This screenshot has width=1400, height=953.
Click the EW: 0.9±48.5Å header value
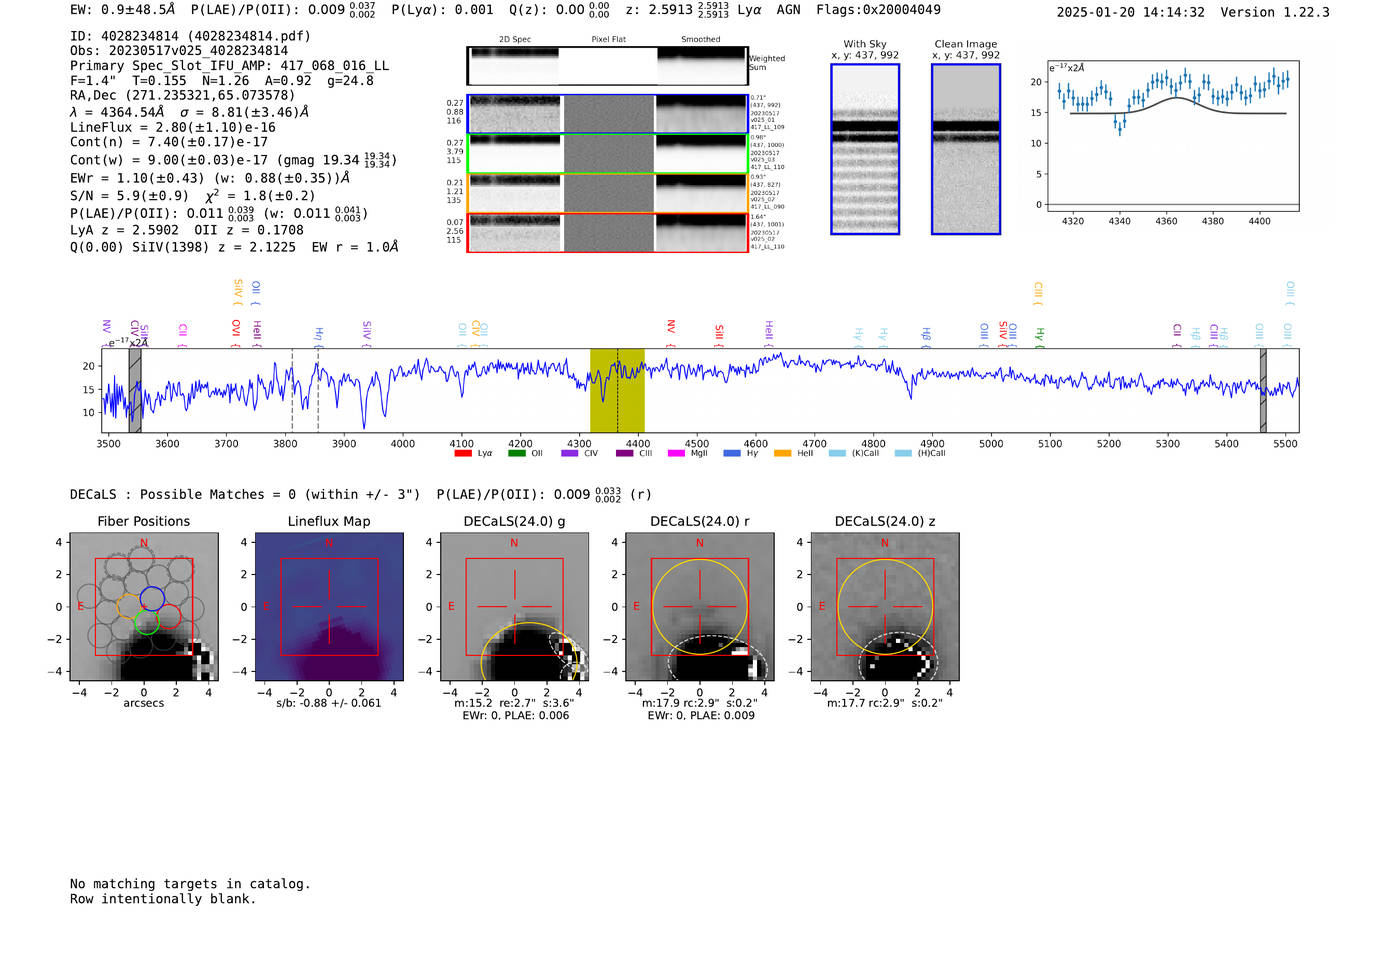click(122, 10)
